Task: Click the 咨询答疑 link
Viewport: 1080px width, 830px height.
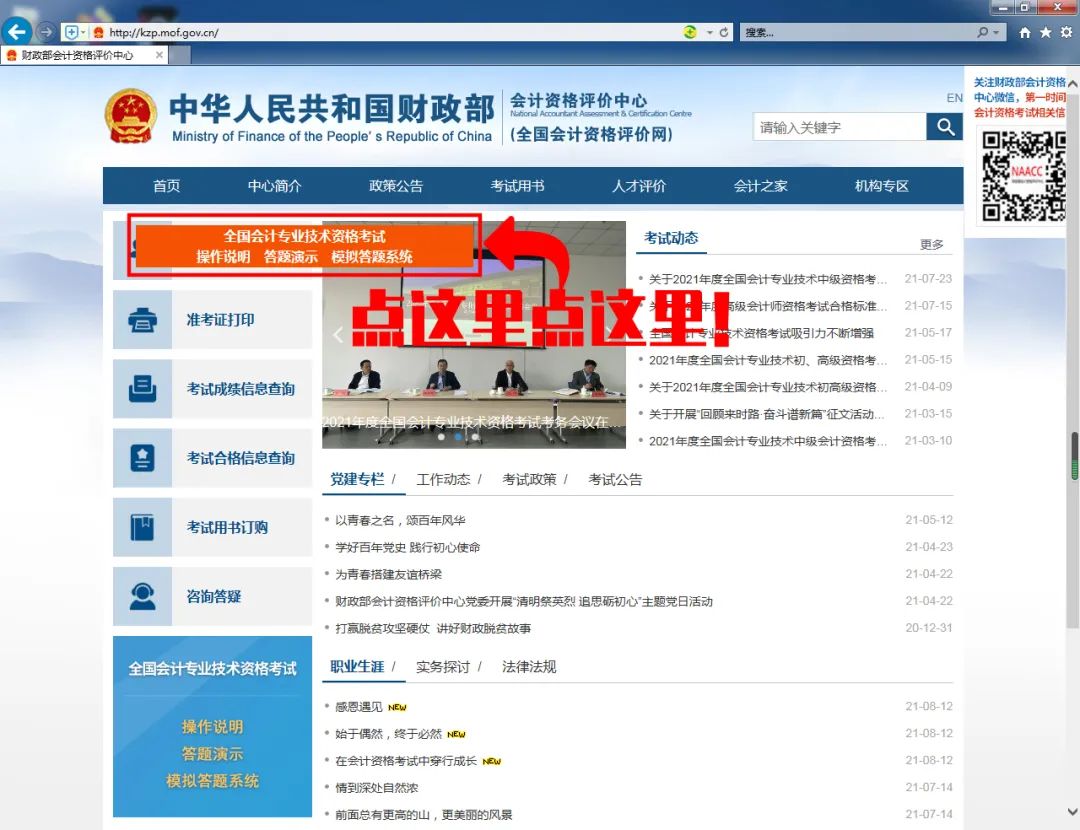Action: (x=214, y=596)
